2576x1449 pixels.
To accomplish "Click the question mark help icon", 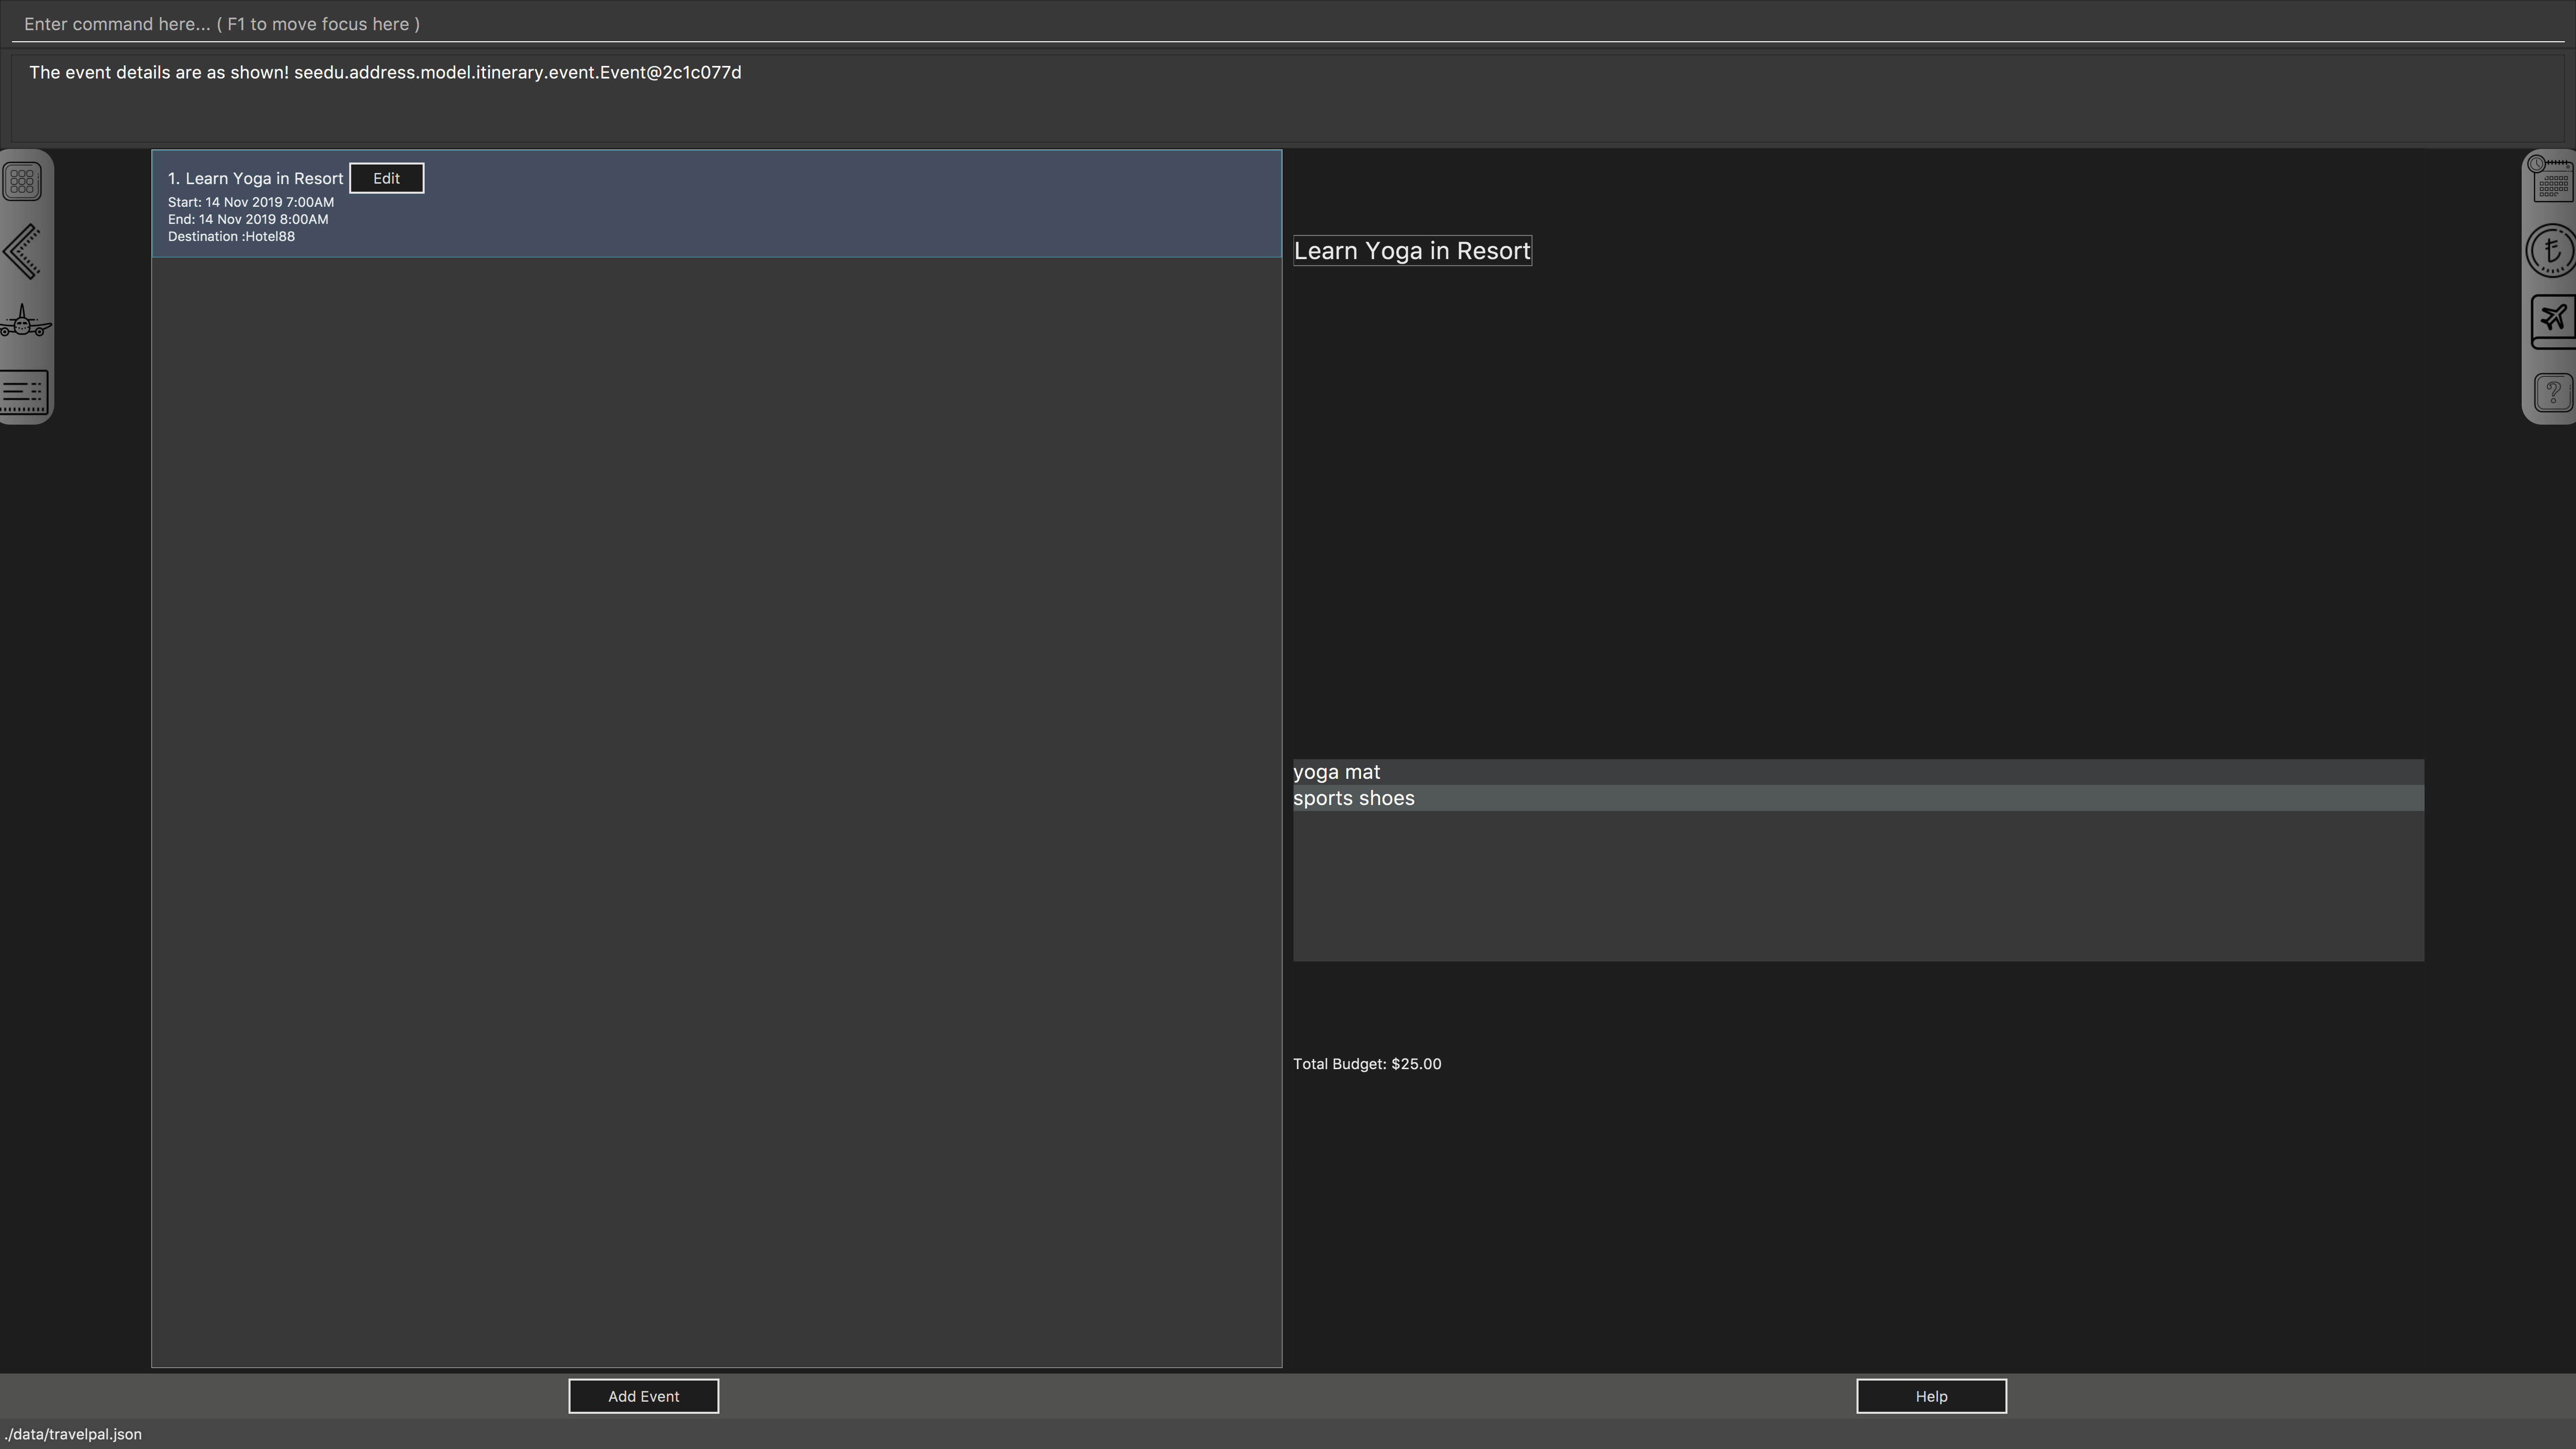I will 2553,392.
